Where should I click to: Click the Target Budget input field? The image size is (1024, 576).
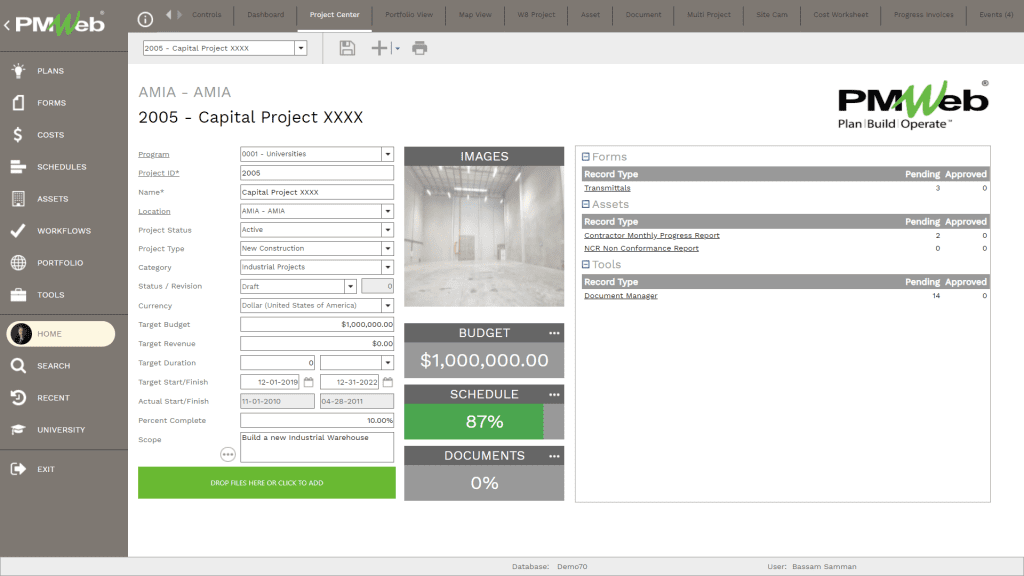tap(317, 325)
